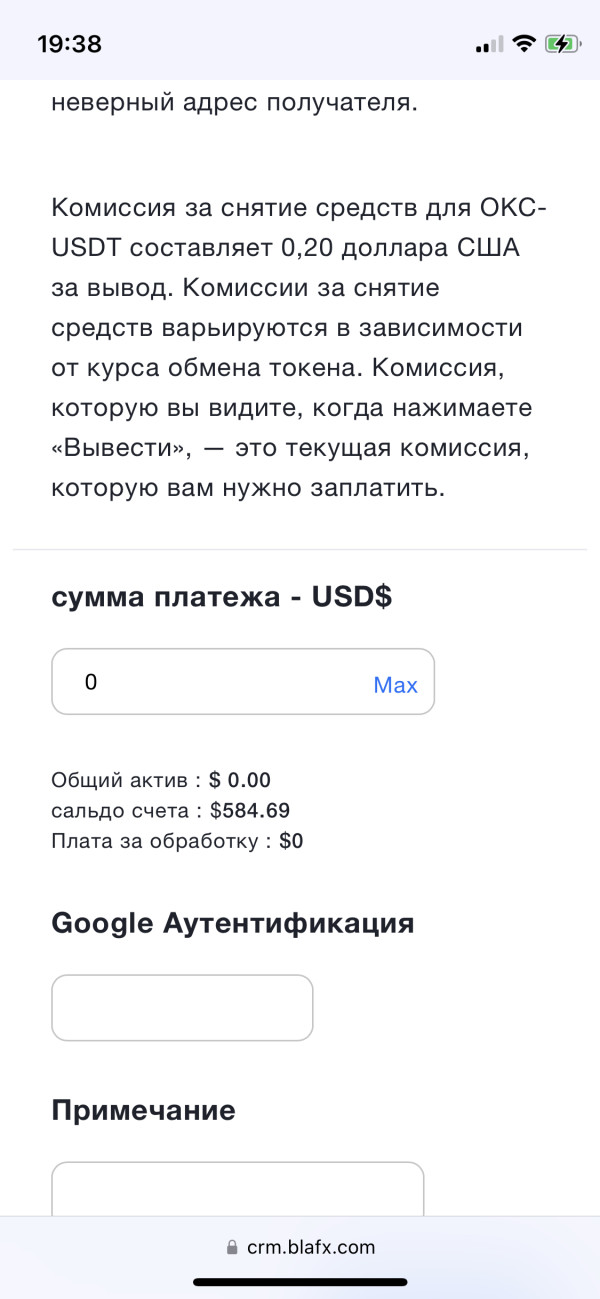Tap the crm.blafx.com address text
Screen dimensions: 600x1299
click(311, 1247)
